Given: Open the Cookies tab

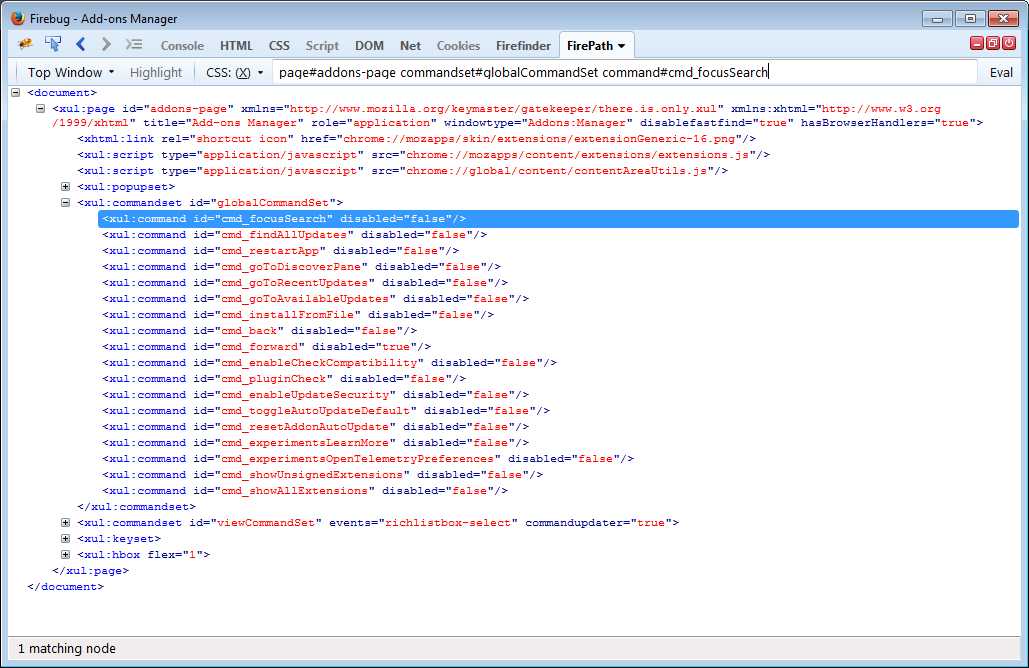Looking at the screenshot, I should coord(459,45).
